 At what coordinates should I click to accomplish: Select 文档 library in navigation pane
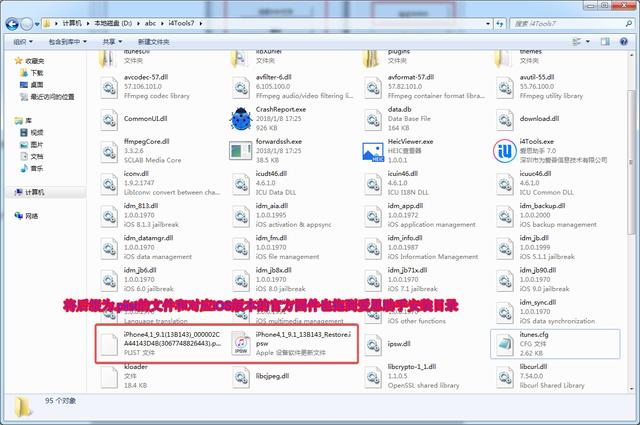click(37, 156)
